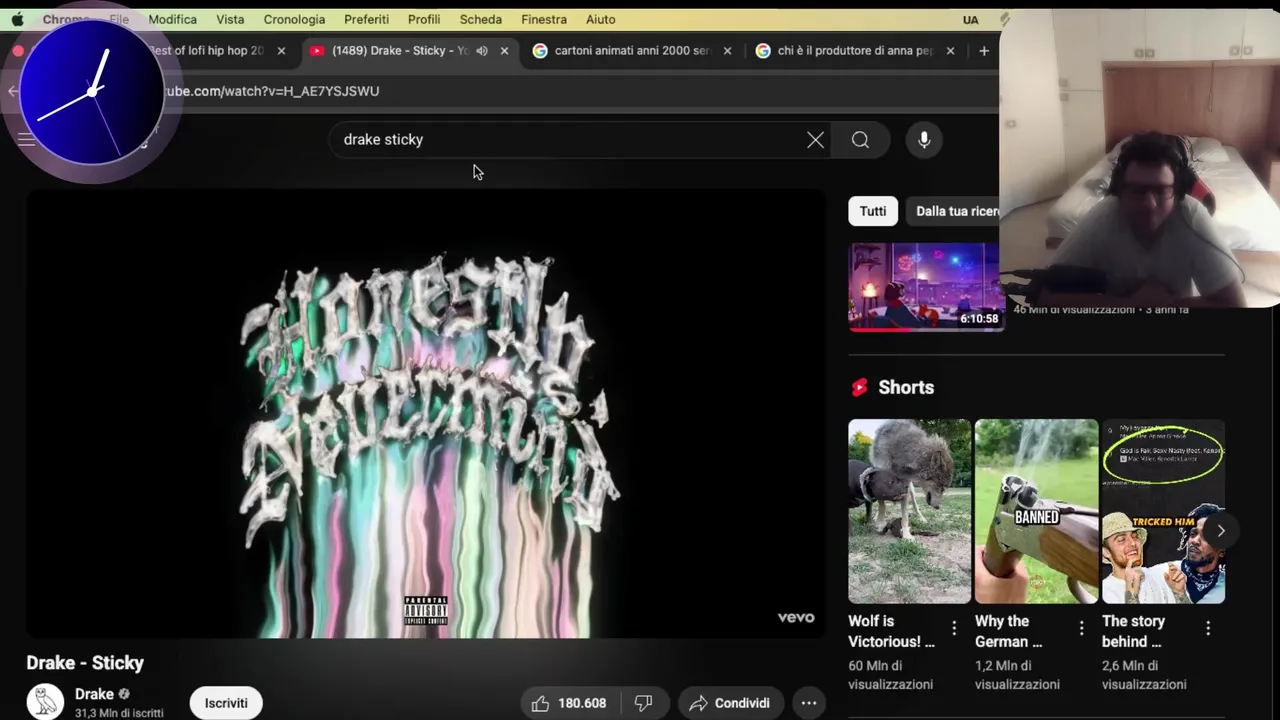Open the Drake channel name link
Viewport: 1280px width, 720px height.
click(x=94, y=694)
